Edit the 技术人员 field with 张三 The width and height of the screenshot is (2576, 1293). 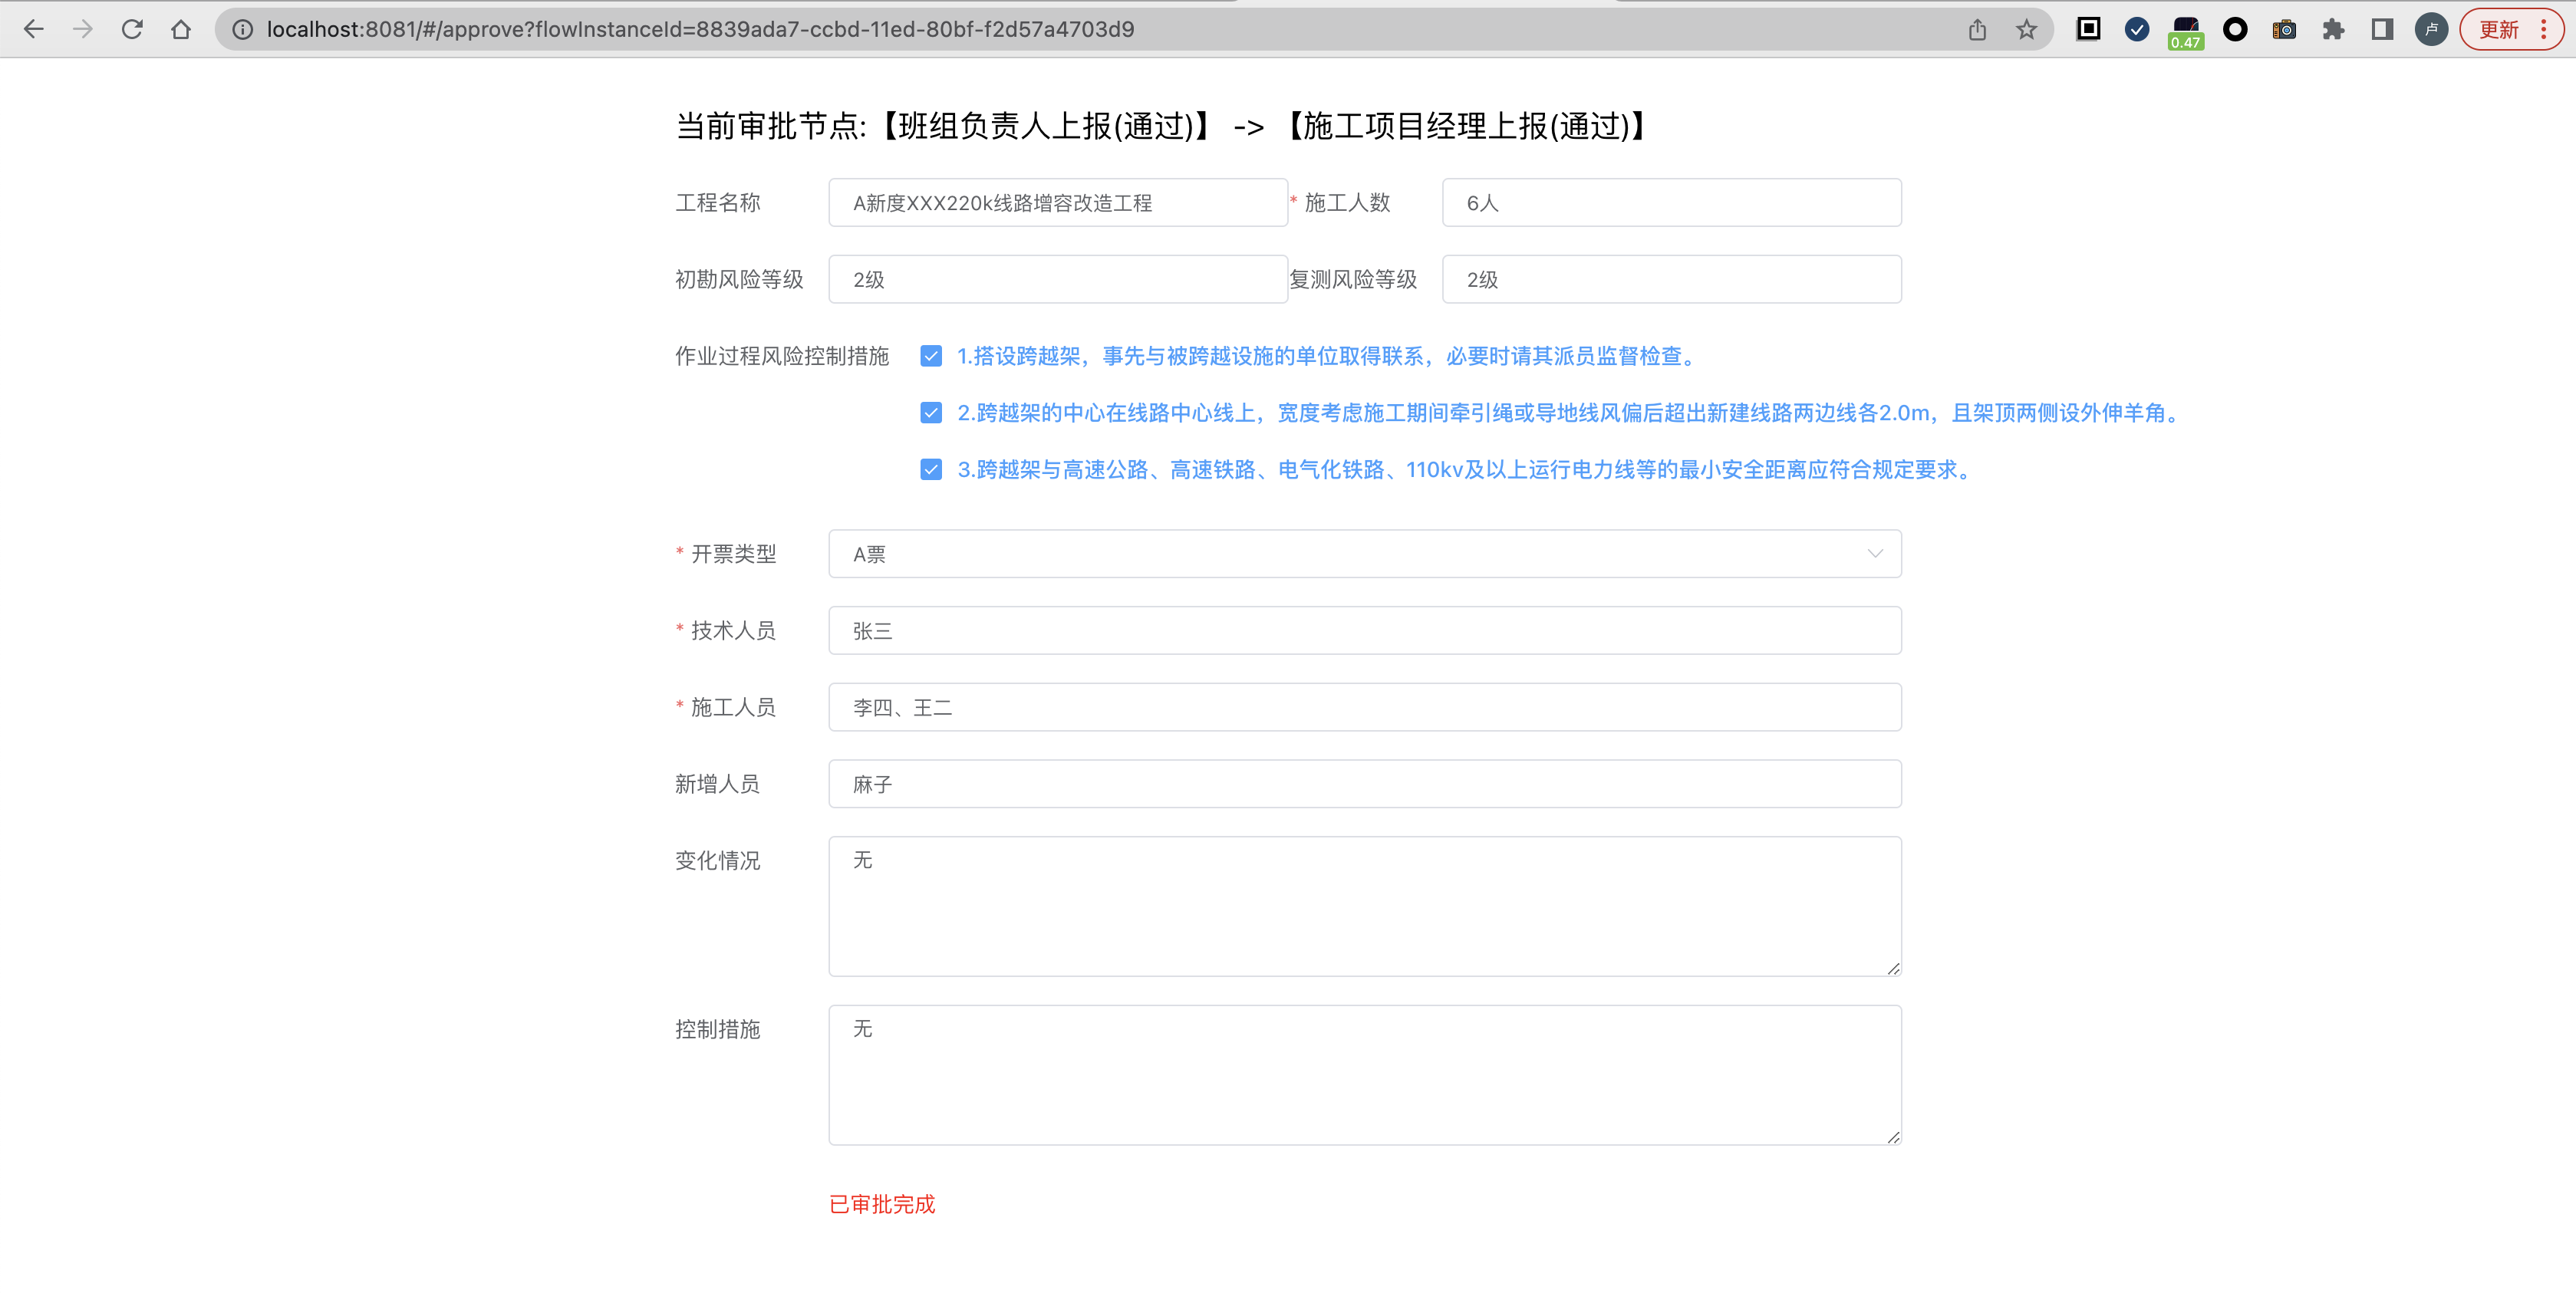(1365, 631)
